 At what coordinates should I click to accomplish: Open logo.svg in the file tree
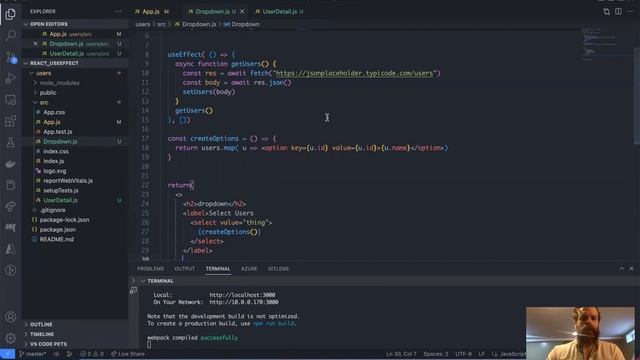(75, 171)
